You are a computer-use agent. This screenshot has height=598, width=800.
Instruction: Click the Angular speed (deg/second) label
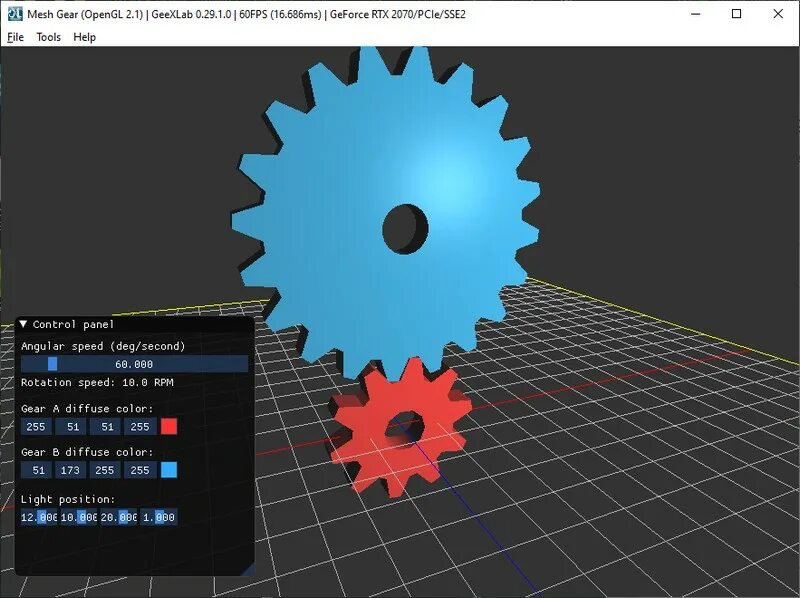click(x=103, y=346)
